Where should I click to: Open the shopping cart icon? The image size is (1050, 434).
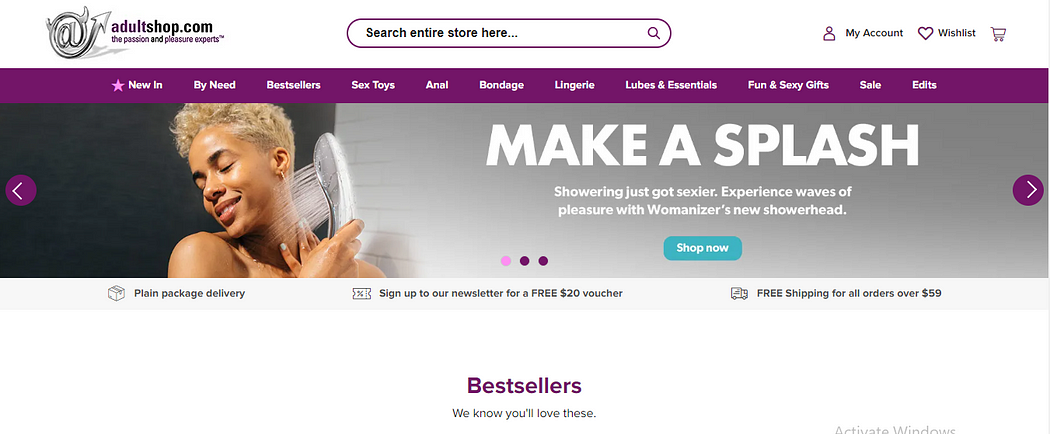coord(998,33)
